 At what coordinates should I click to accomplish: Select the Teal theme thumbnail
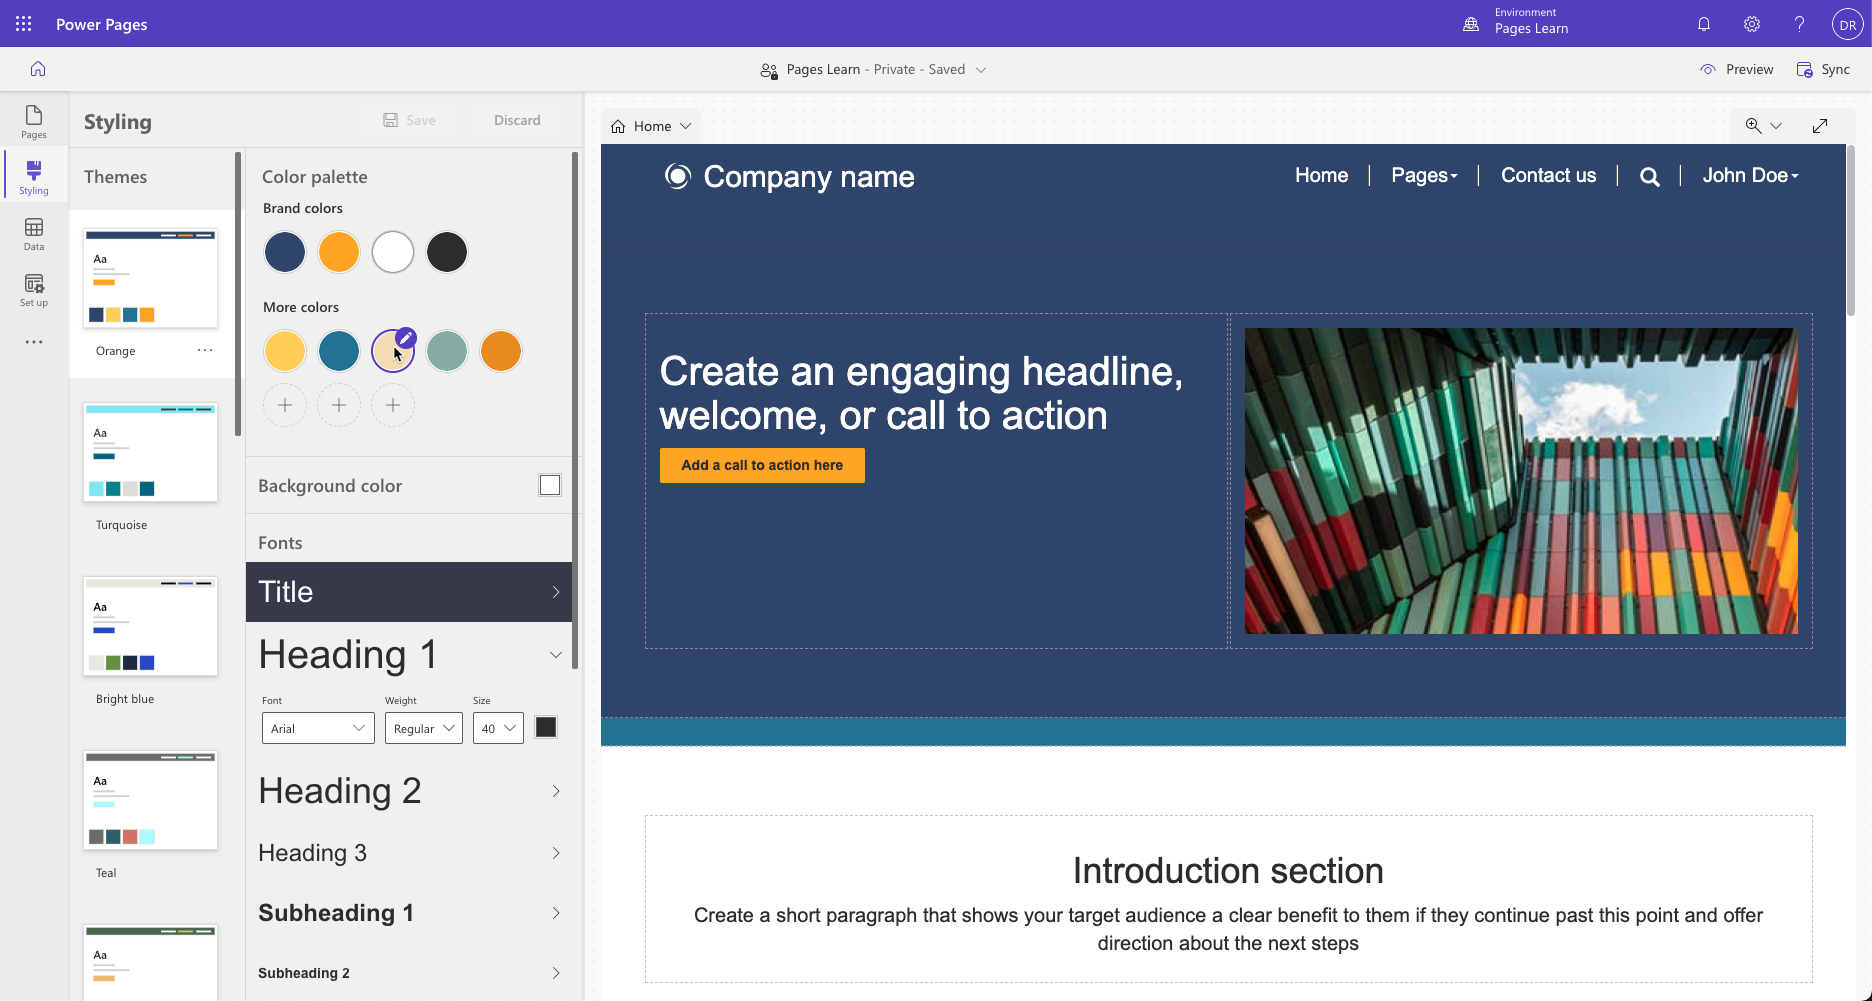coord(151,800)
